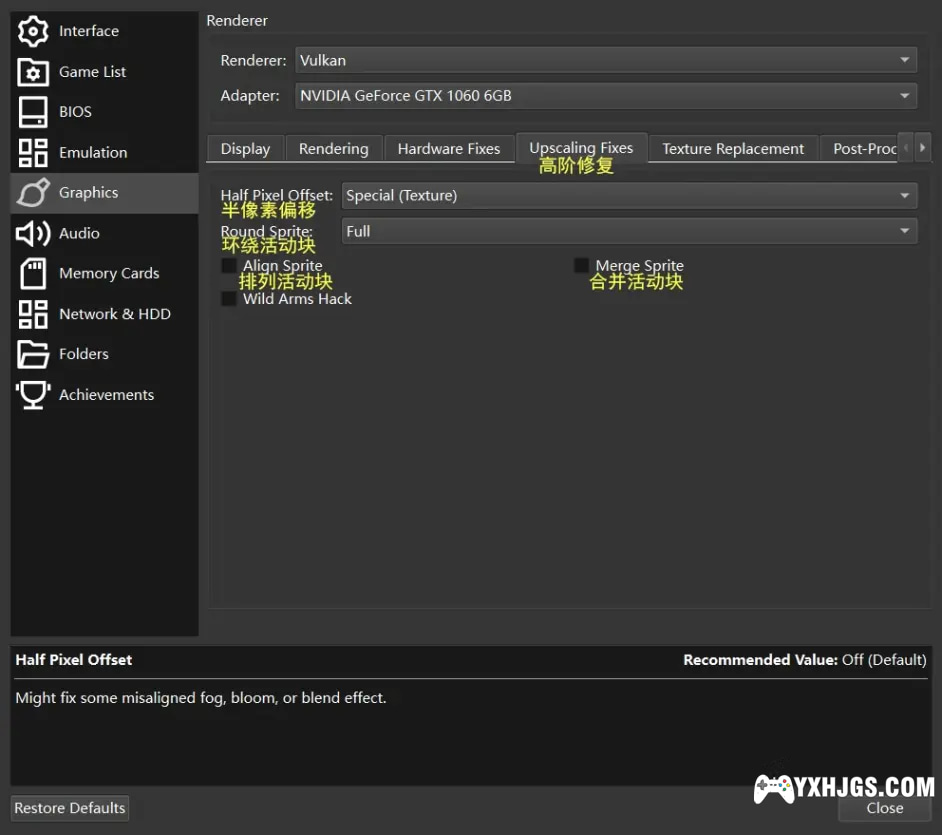Open the Interface settings gear icon
This screenshot has height=835, width=942.
(33, 31)
